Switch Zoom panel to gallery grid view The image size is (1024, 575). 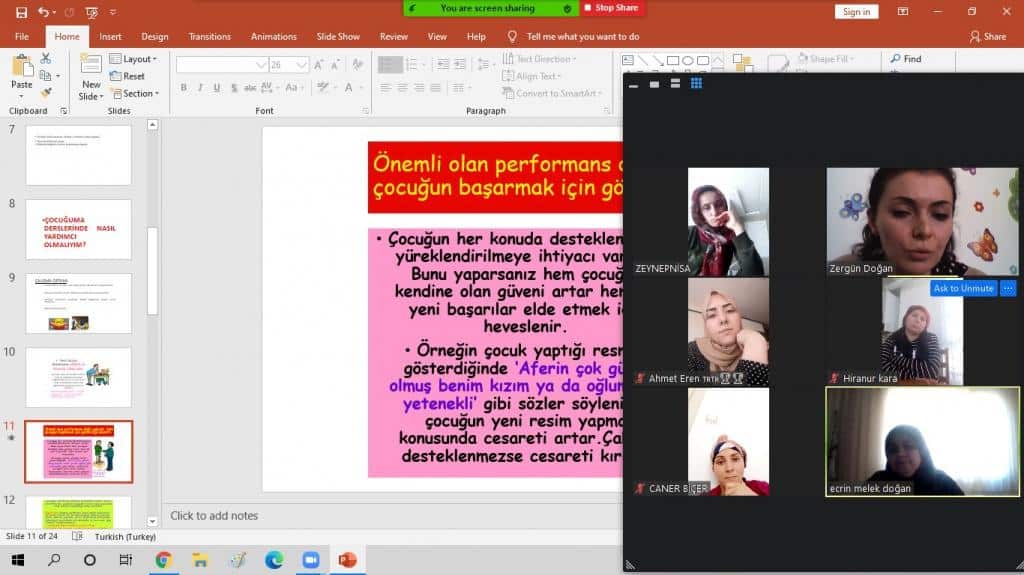click(x=696, y=84)
